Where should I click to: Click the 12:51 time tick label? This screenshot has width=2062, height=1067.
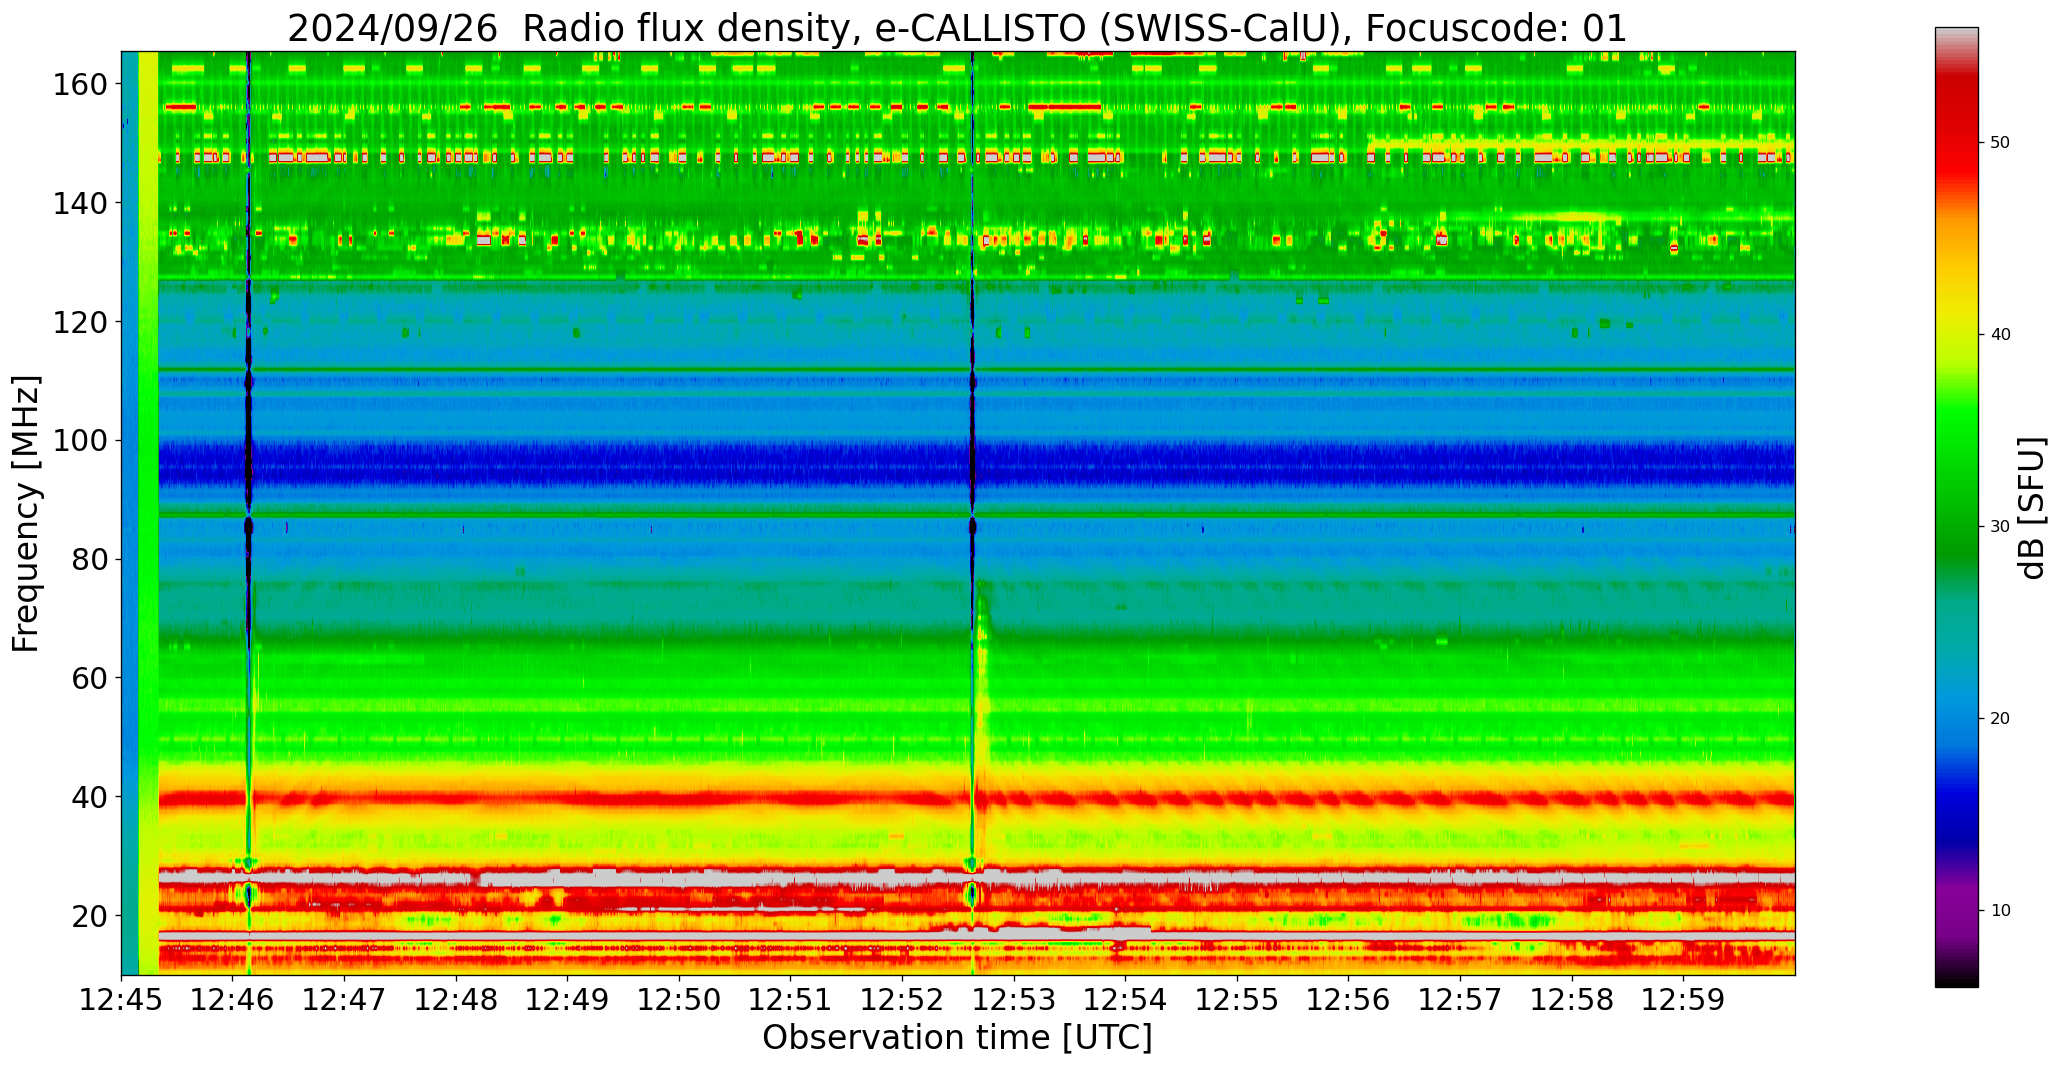(791, 1000)
